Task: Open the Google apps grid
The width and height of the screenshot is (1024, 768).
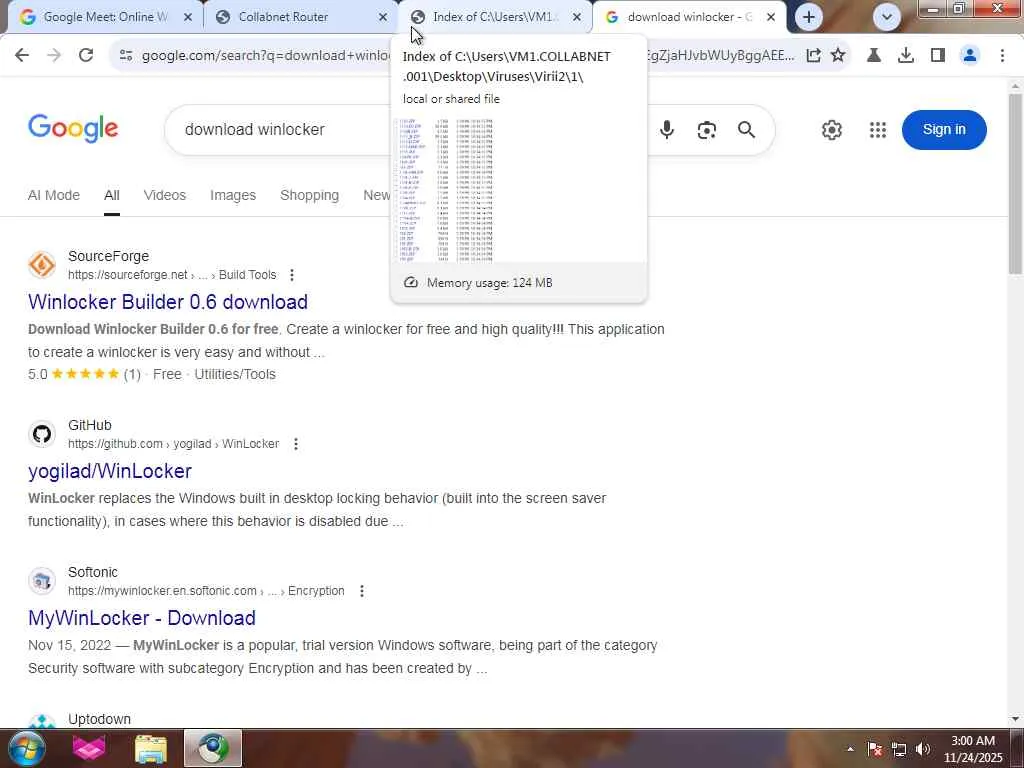Action: 878,129
